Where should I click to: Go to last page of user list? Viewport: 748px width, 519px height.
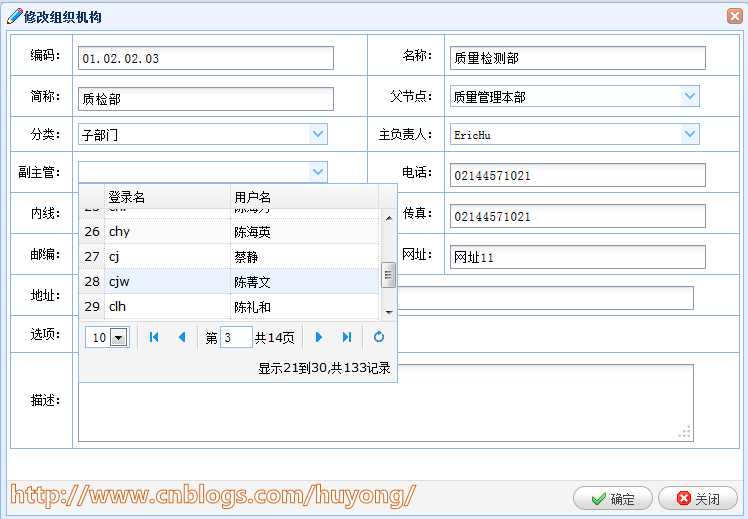pyautogui.click(x=347, y=337)
